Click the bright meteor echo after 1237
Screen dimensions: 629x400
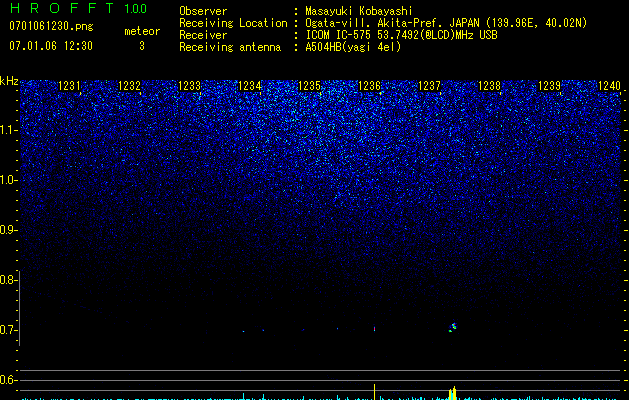(452, 327)
